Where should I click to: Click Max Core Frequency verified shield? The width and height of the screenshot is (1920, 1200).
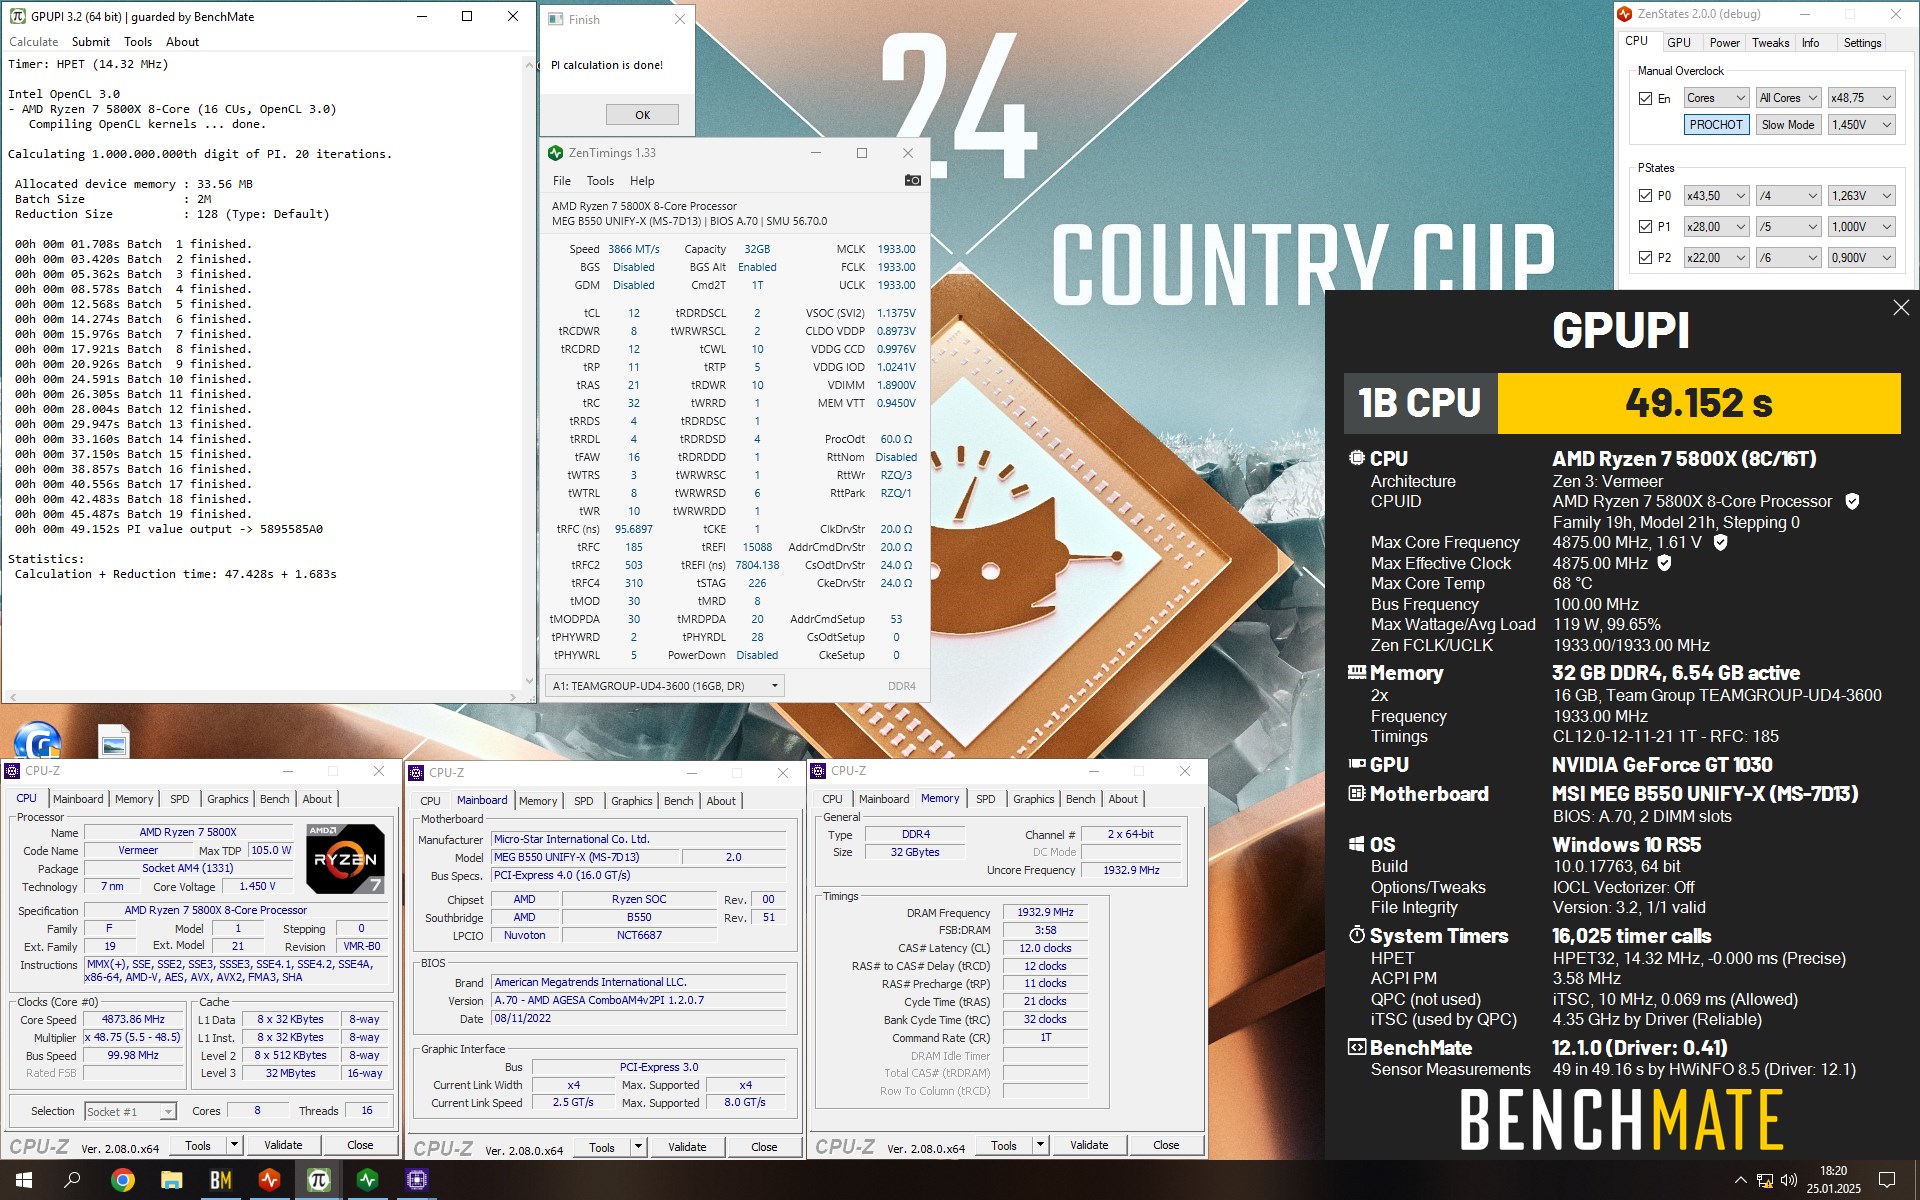(x=1721, y=542)
